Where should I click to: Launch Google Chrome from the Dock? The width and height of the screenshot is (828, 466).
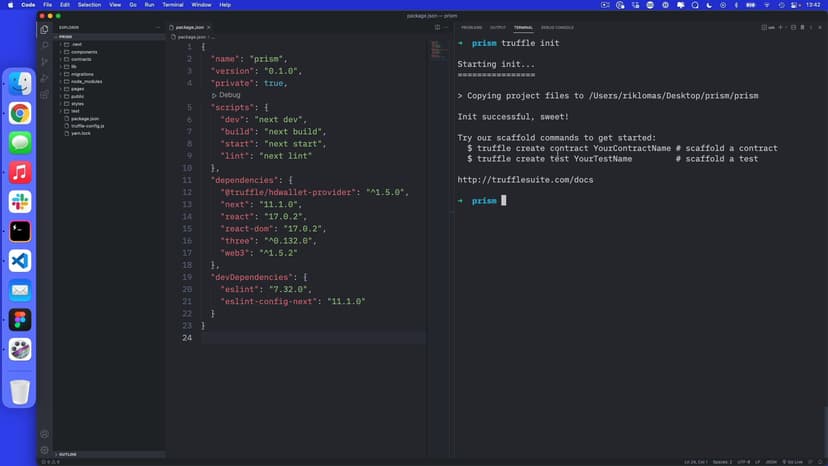point(20,113)
